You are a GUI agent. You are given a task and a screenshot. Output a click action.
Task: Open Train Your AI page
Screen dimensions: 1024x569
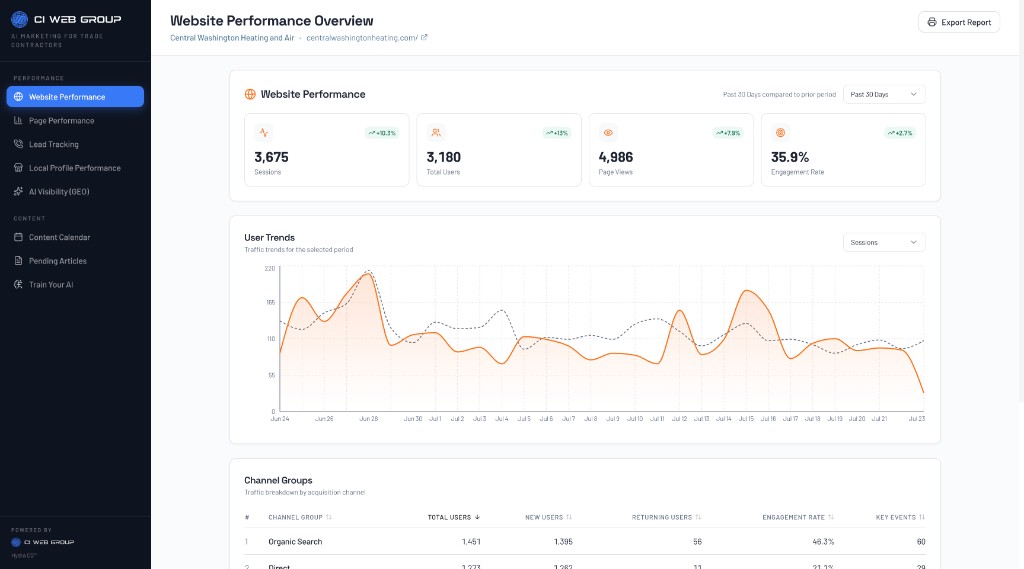75,284
